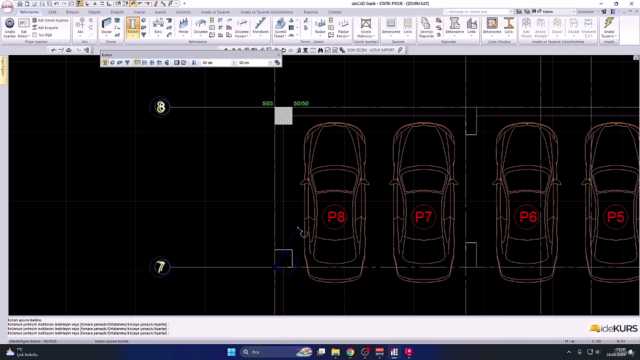Expand the Kolon tool dropdown arrow
Image resolution: width=640 pixels, height=360 pixels.
[x=133, y=37]
